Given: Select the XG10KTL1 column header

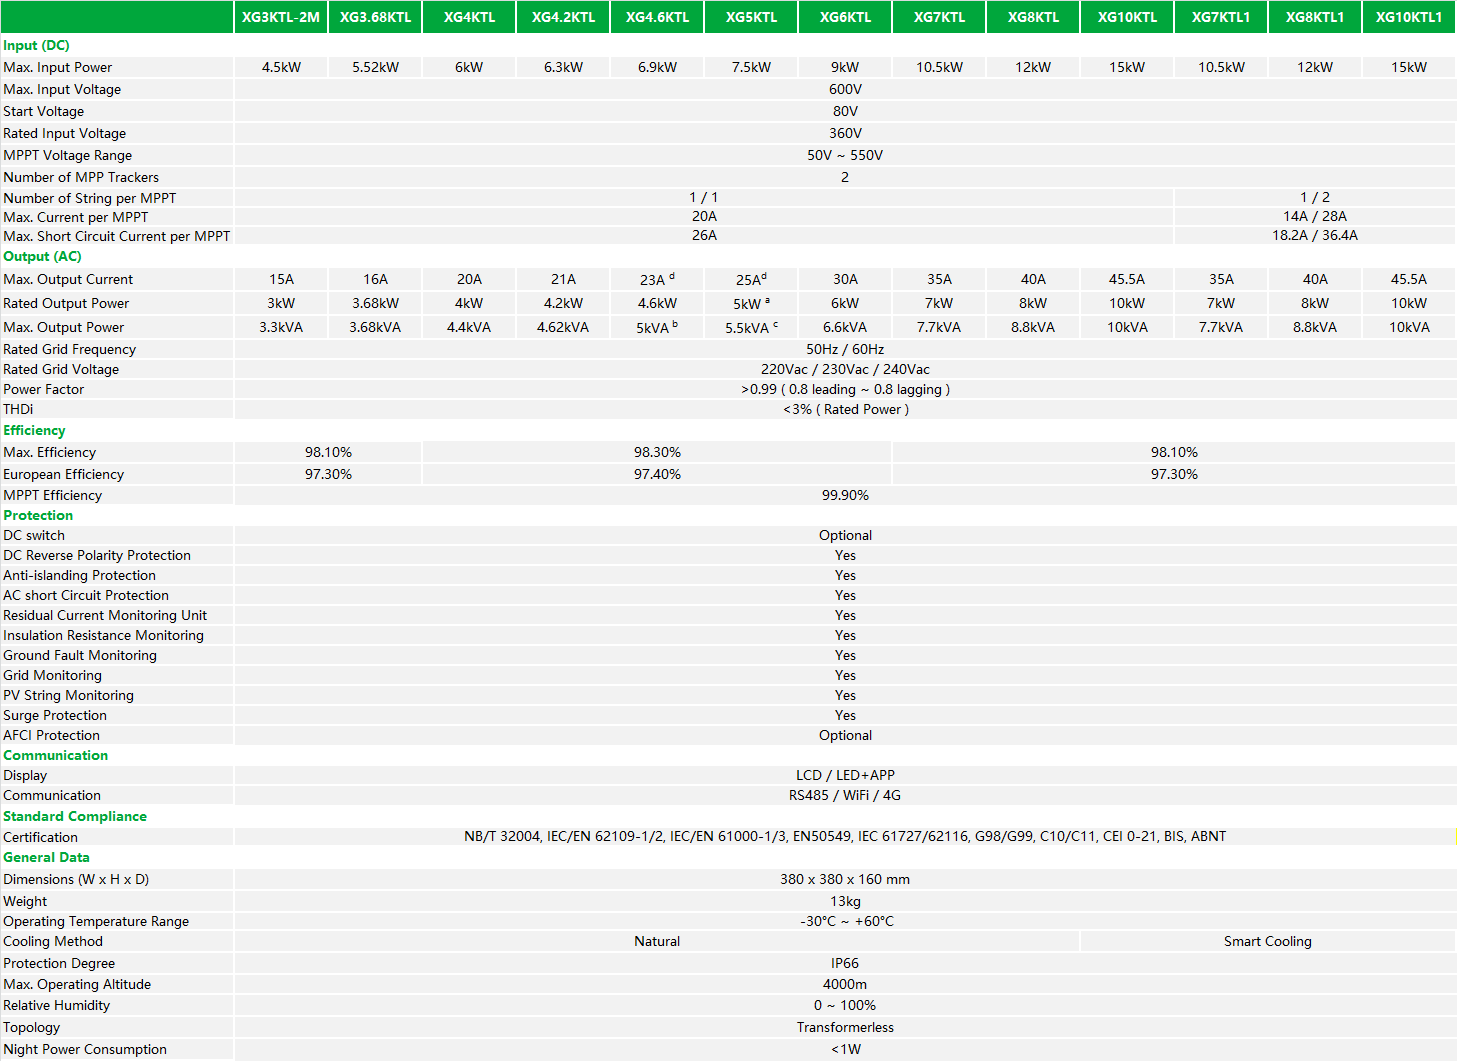Looking at the screenshot, I should click(1409, 17).
